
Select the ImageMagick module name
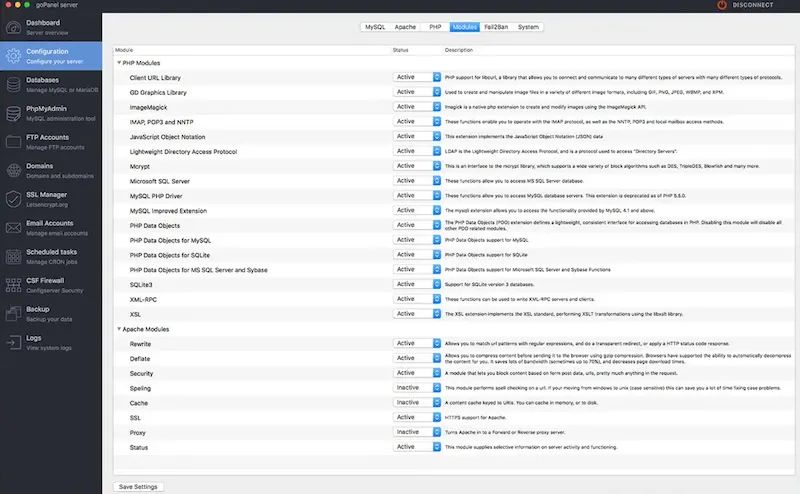tap(148, 107)
